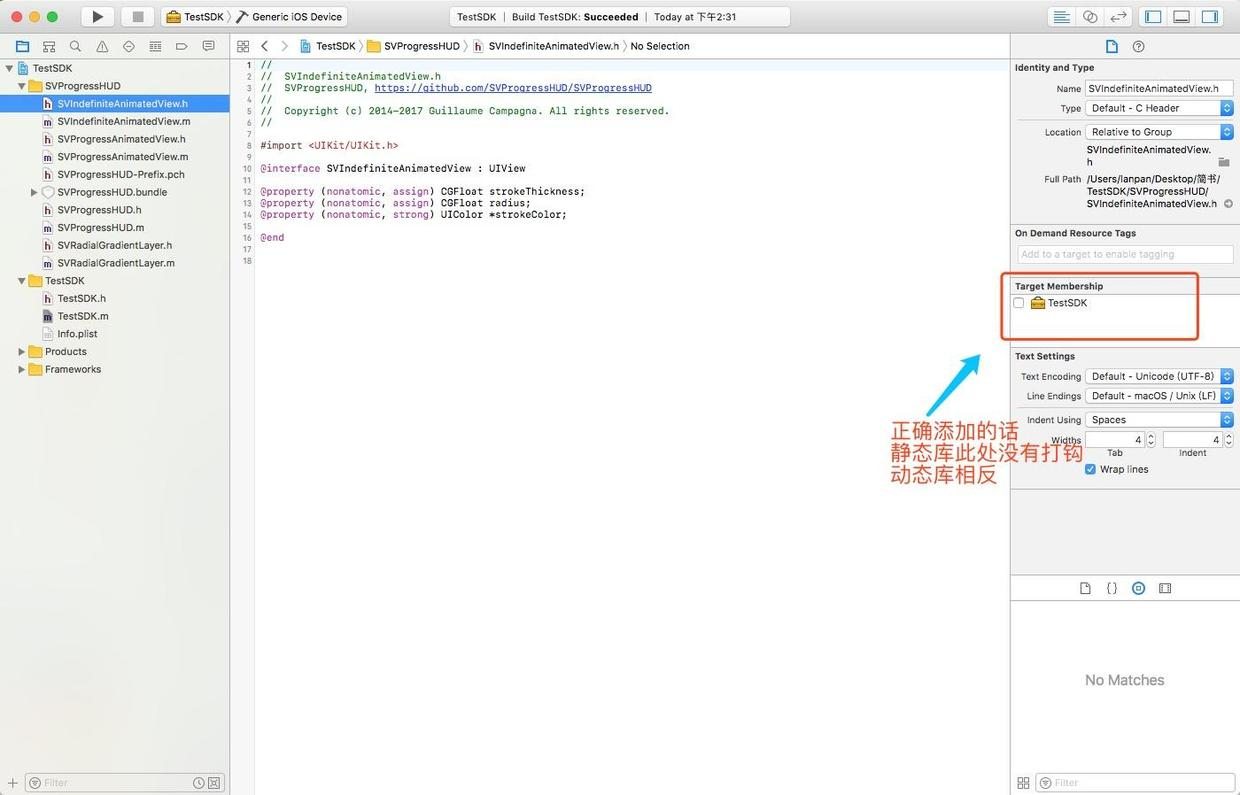The height and width of the screenshot is (795, 1240).
Task: Click the add (+) button in navigator
Action: tap(12, 783)
